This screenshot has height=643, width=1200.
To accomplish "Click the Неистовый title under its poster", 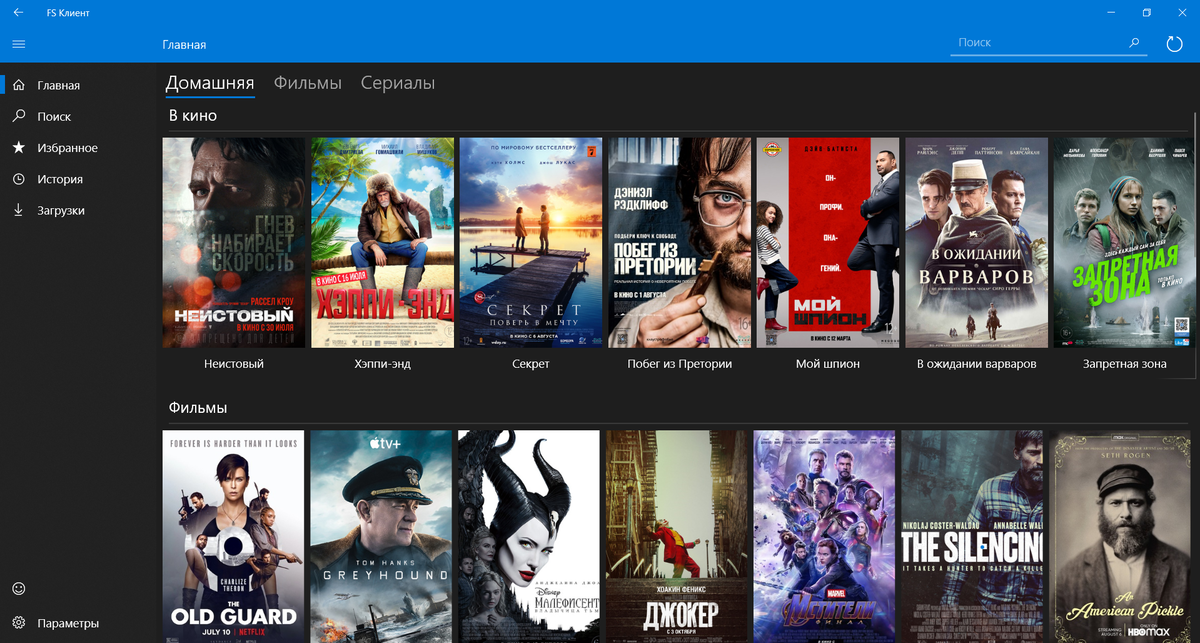I will 233,364.
